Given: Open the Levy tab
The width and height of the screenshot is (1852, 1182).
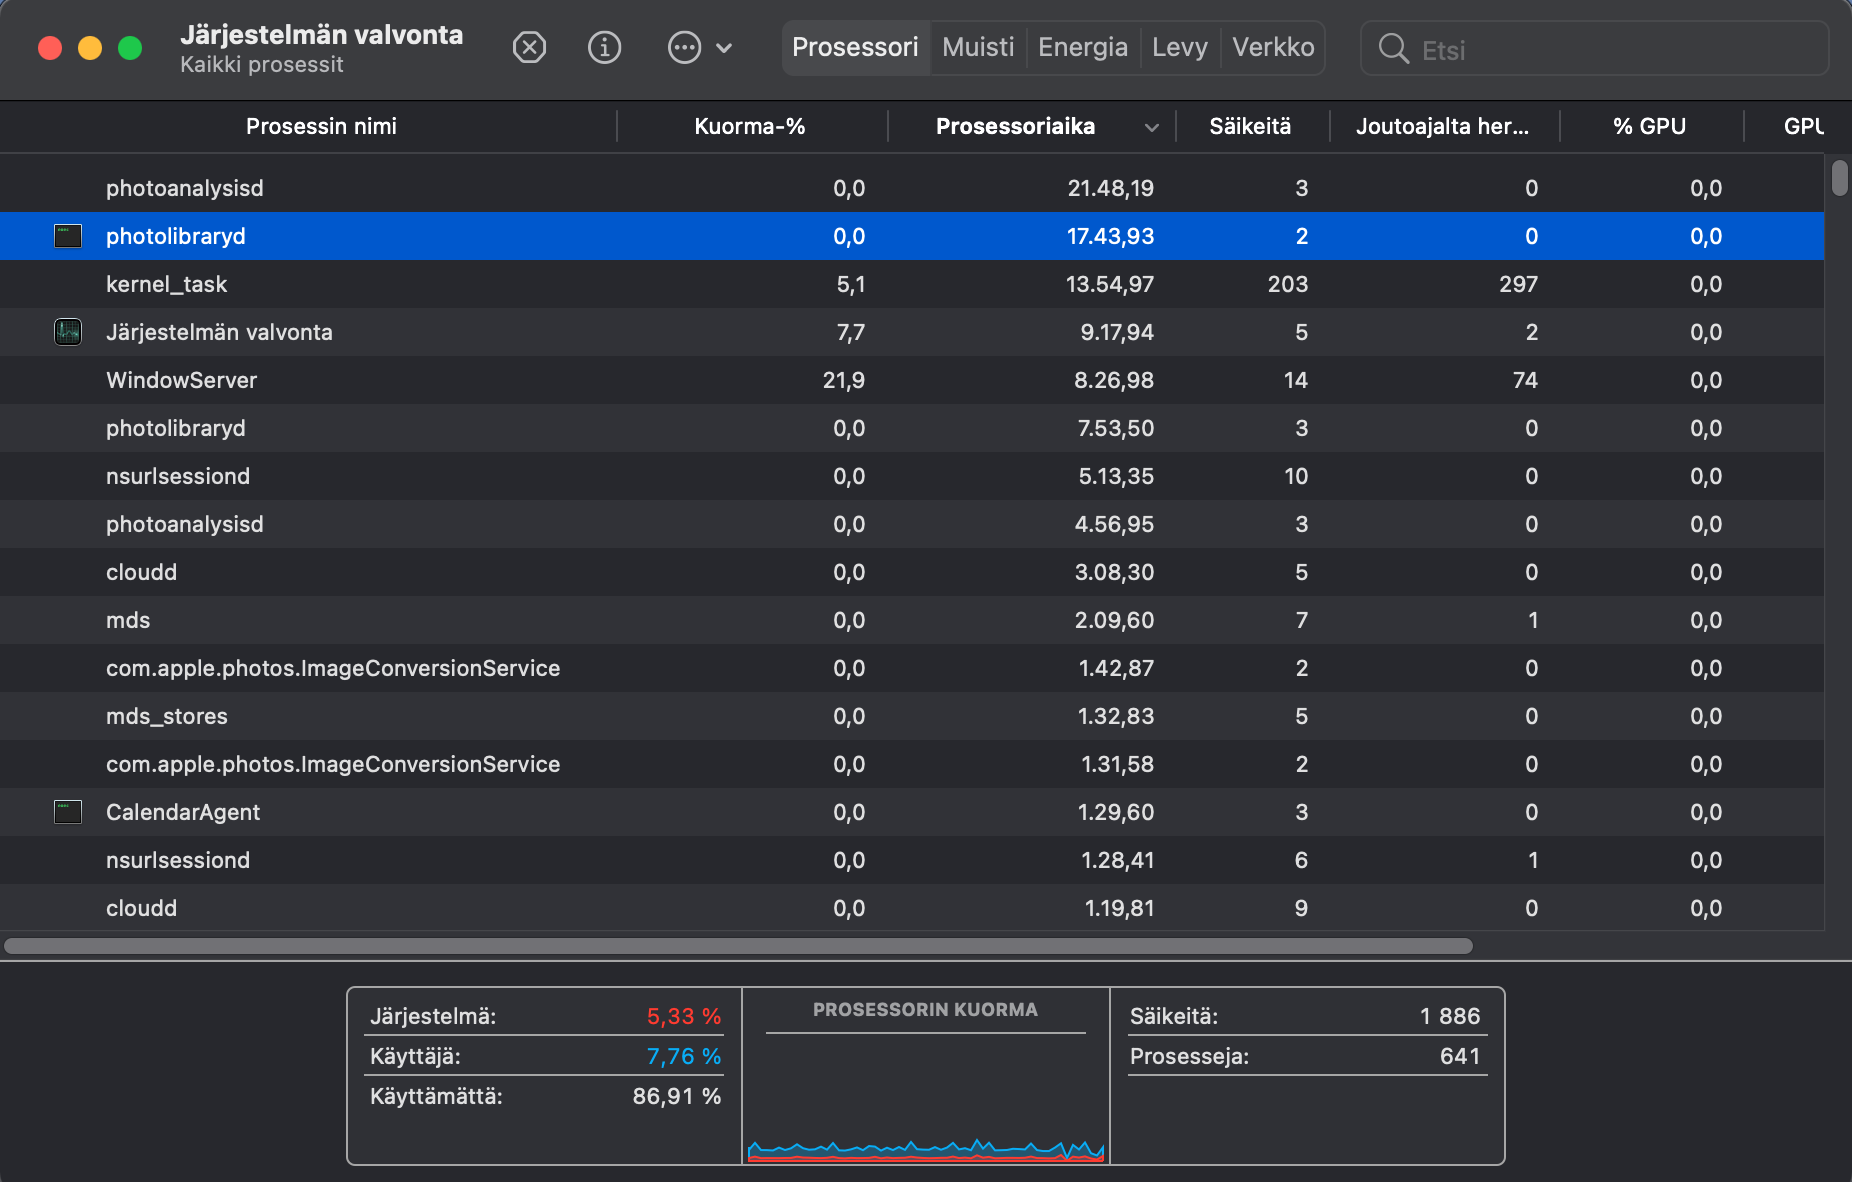Looking at the screenshot, I should (1179, 47).
